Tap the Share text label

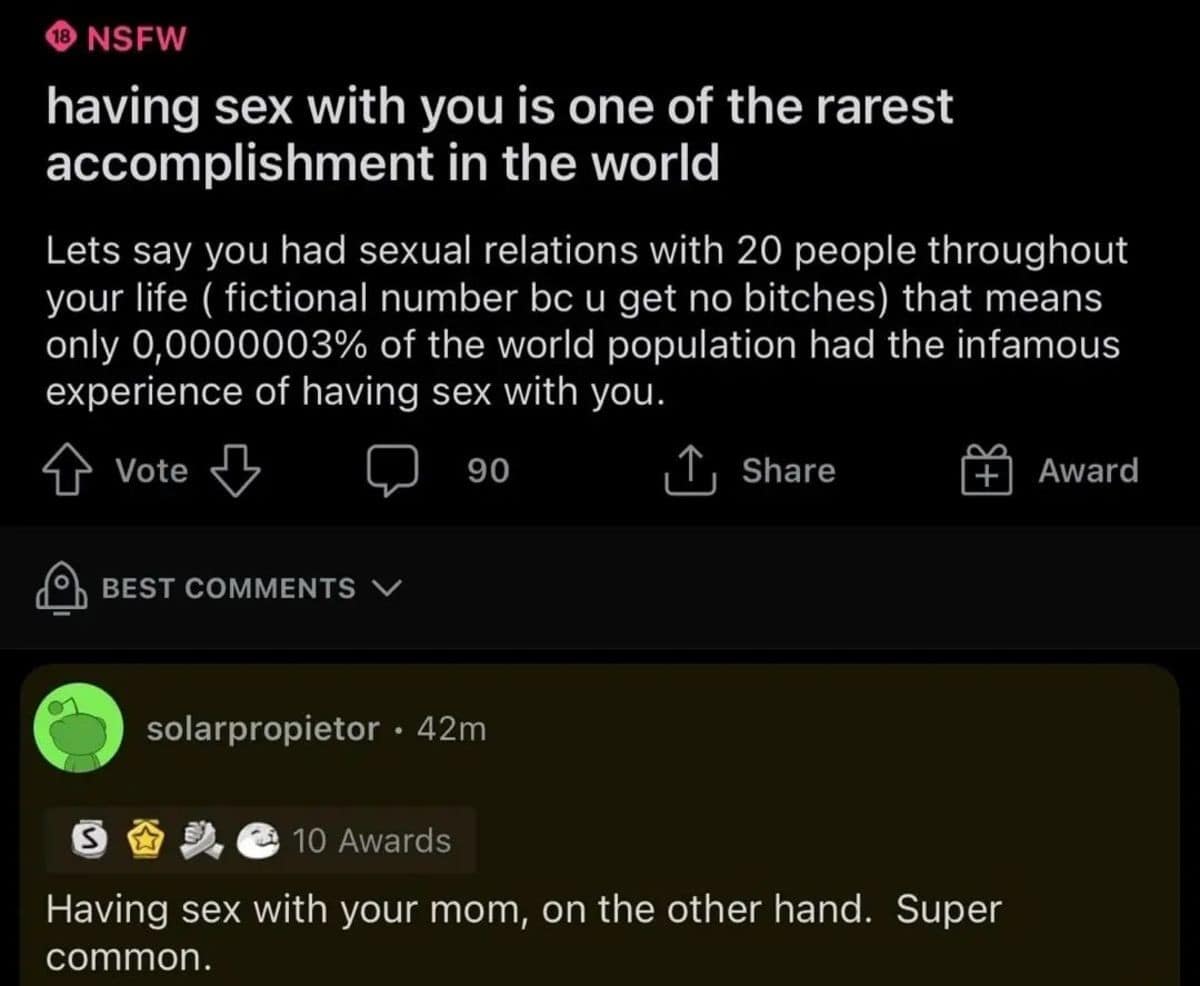tap(788, 471)
